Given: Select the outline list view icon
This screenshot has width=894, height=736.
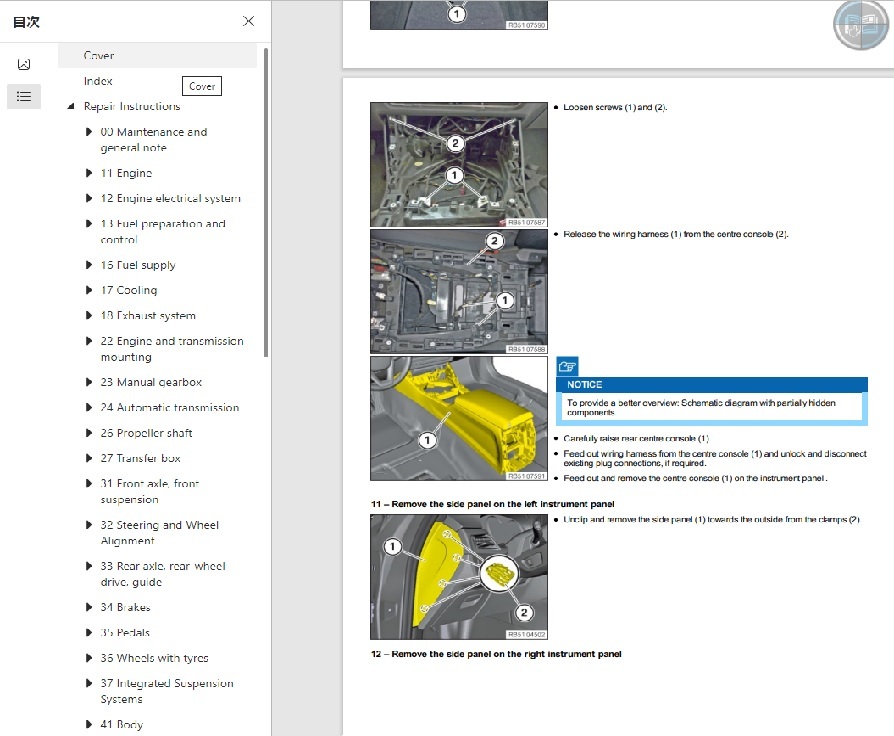Looking at the screenshot, I should pyautogui.click(x=24, y=96).
